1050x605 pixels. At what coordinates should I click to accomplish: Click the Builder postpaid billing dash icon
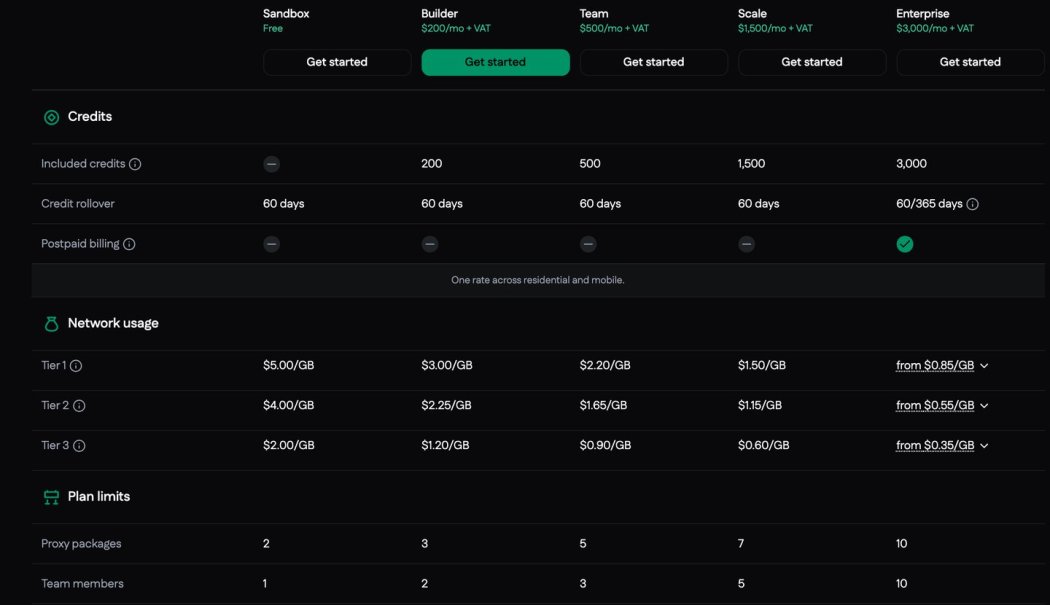point(430,245)
